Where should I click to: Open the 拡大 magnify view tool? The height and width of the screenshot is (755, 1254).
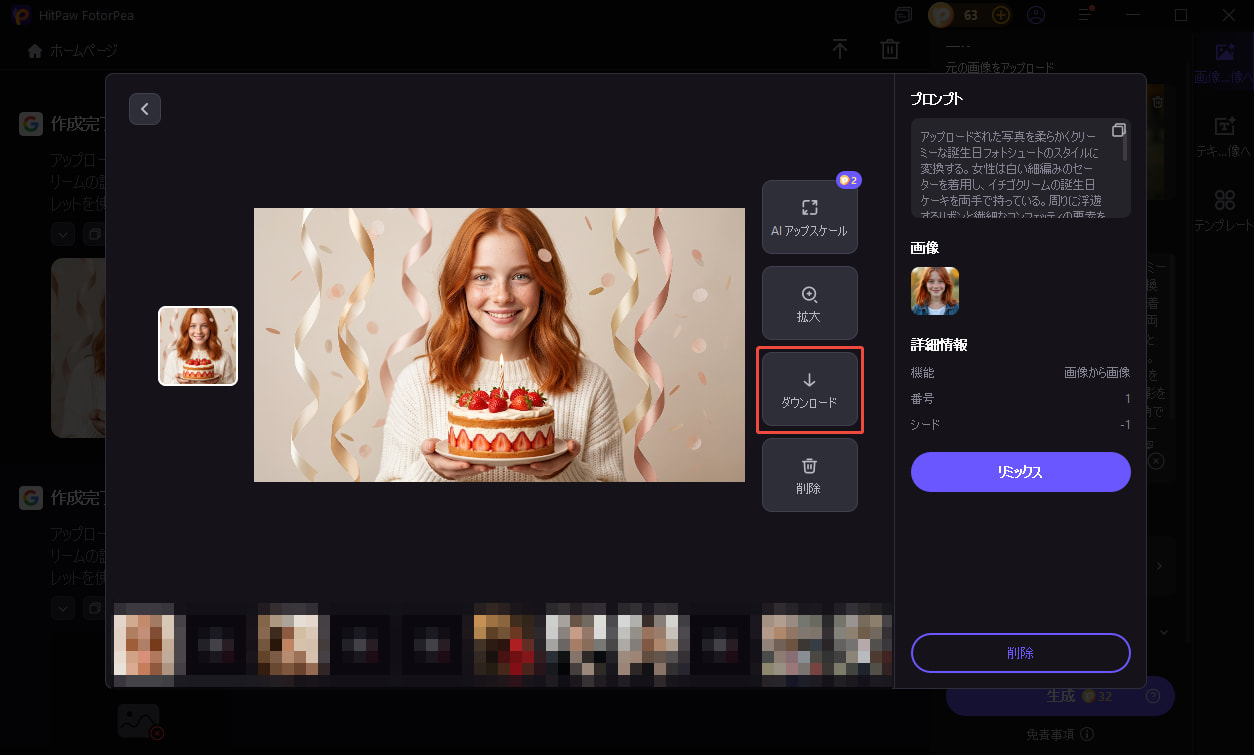[809, 302]
